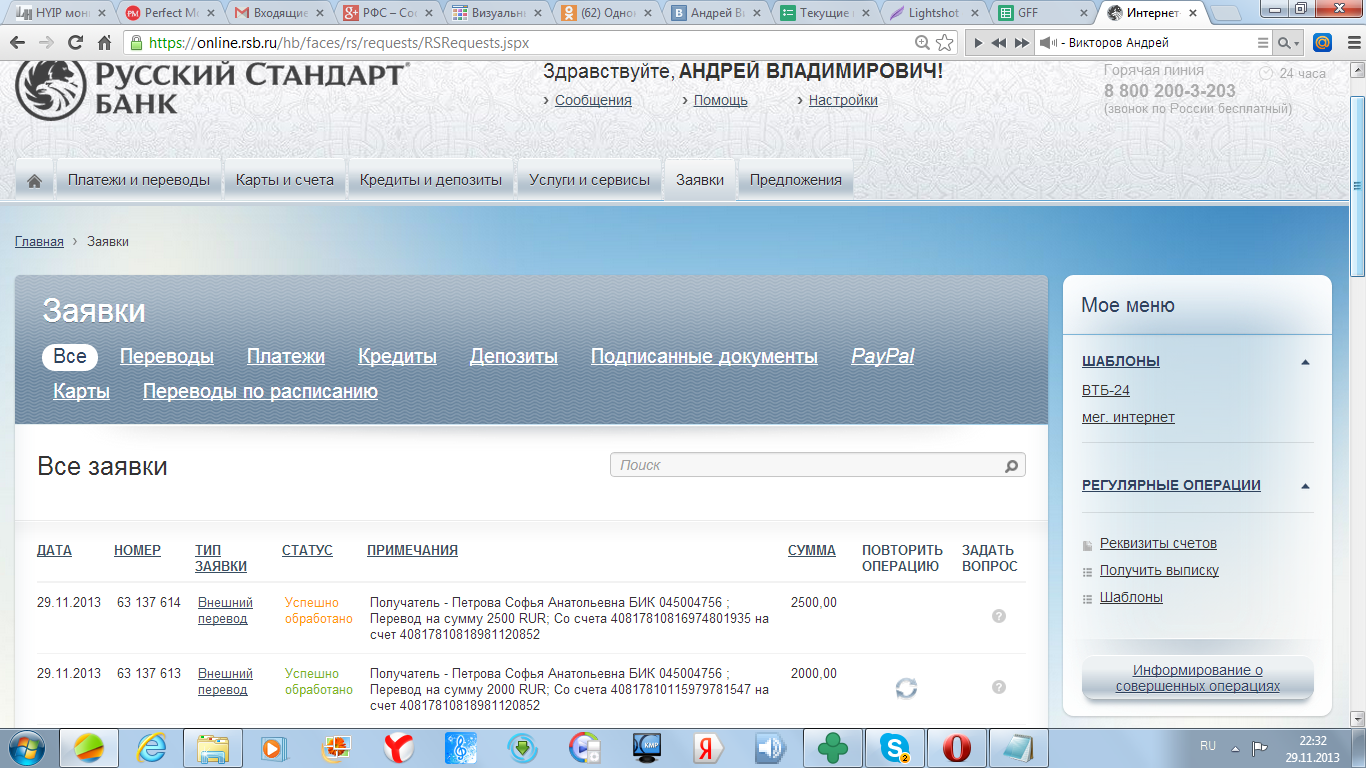Screen dimensions: 1366x768
Task: Click Информирование о совершенных операциях button
Action: point(1198,679)
